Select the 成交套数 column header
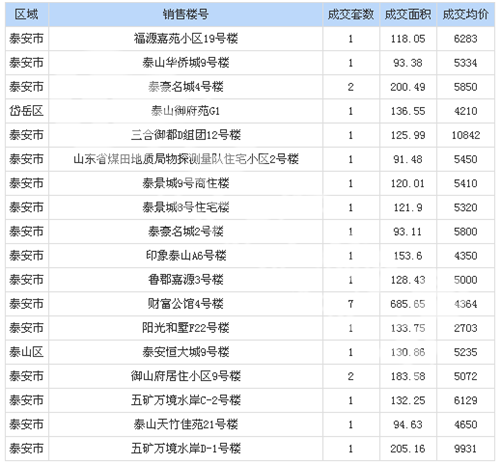 coord(351,14)
